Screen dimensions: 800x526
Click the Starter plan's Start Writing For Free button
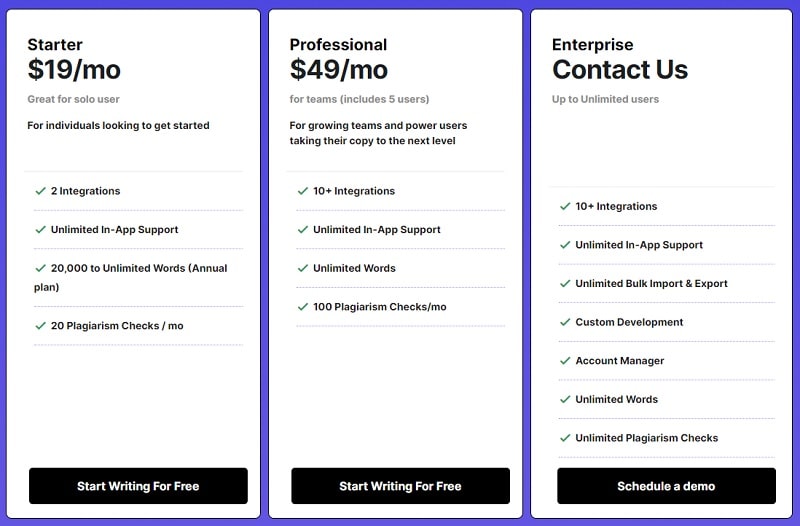coord(138,486)
